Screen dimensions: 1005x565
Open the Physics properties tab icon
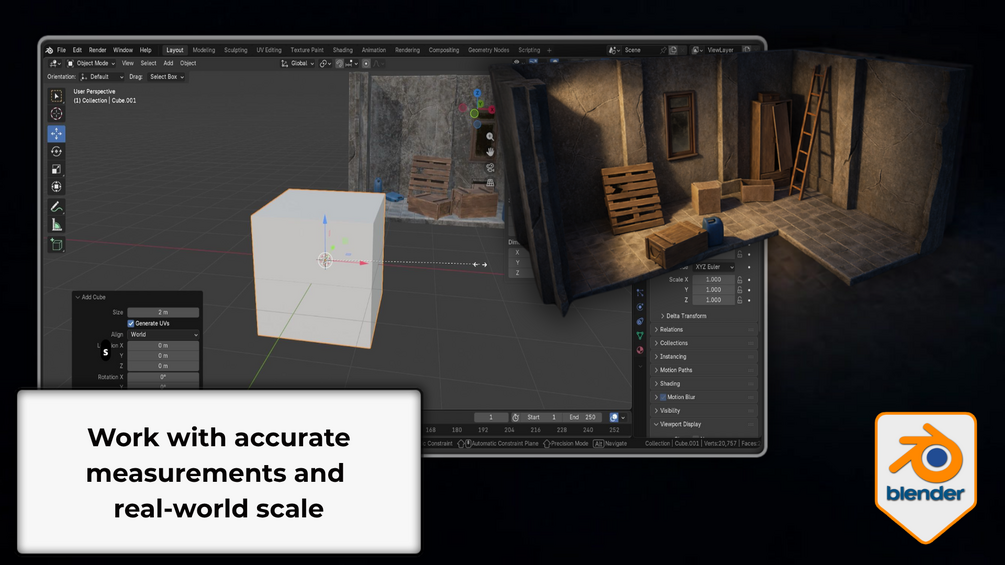tap(640, 307)
